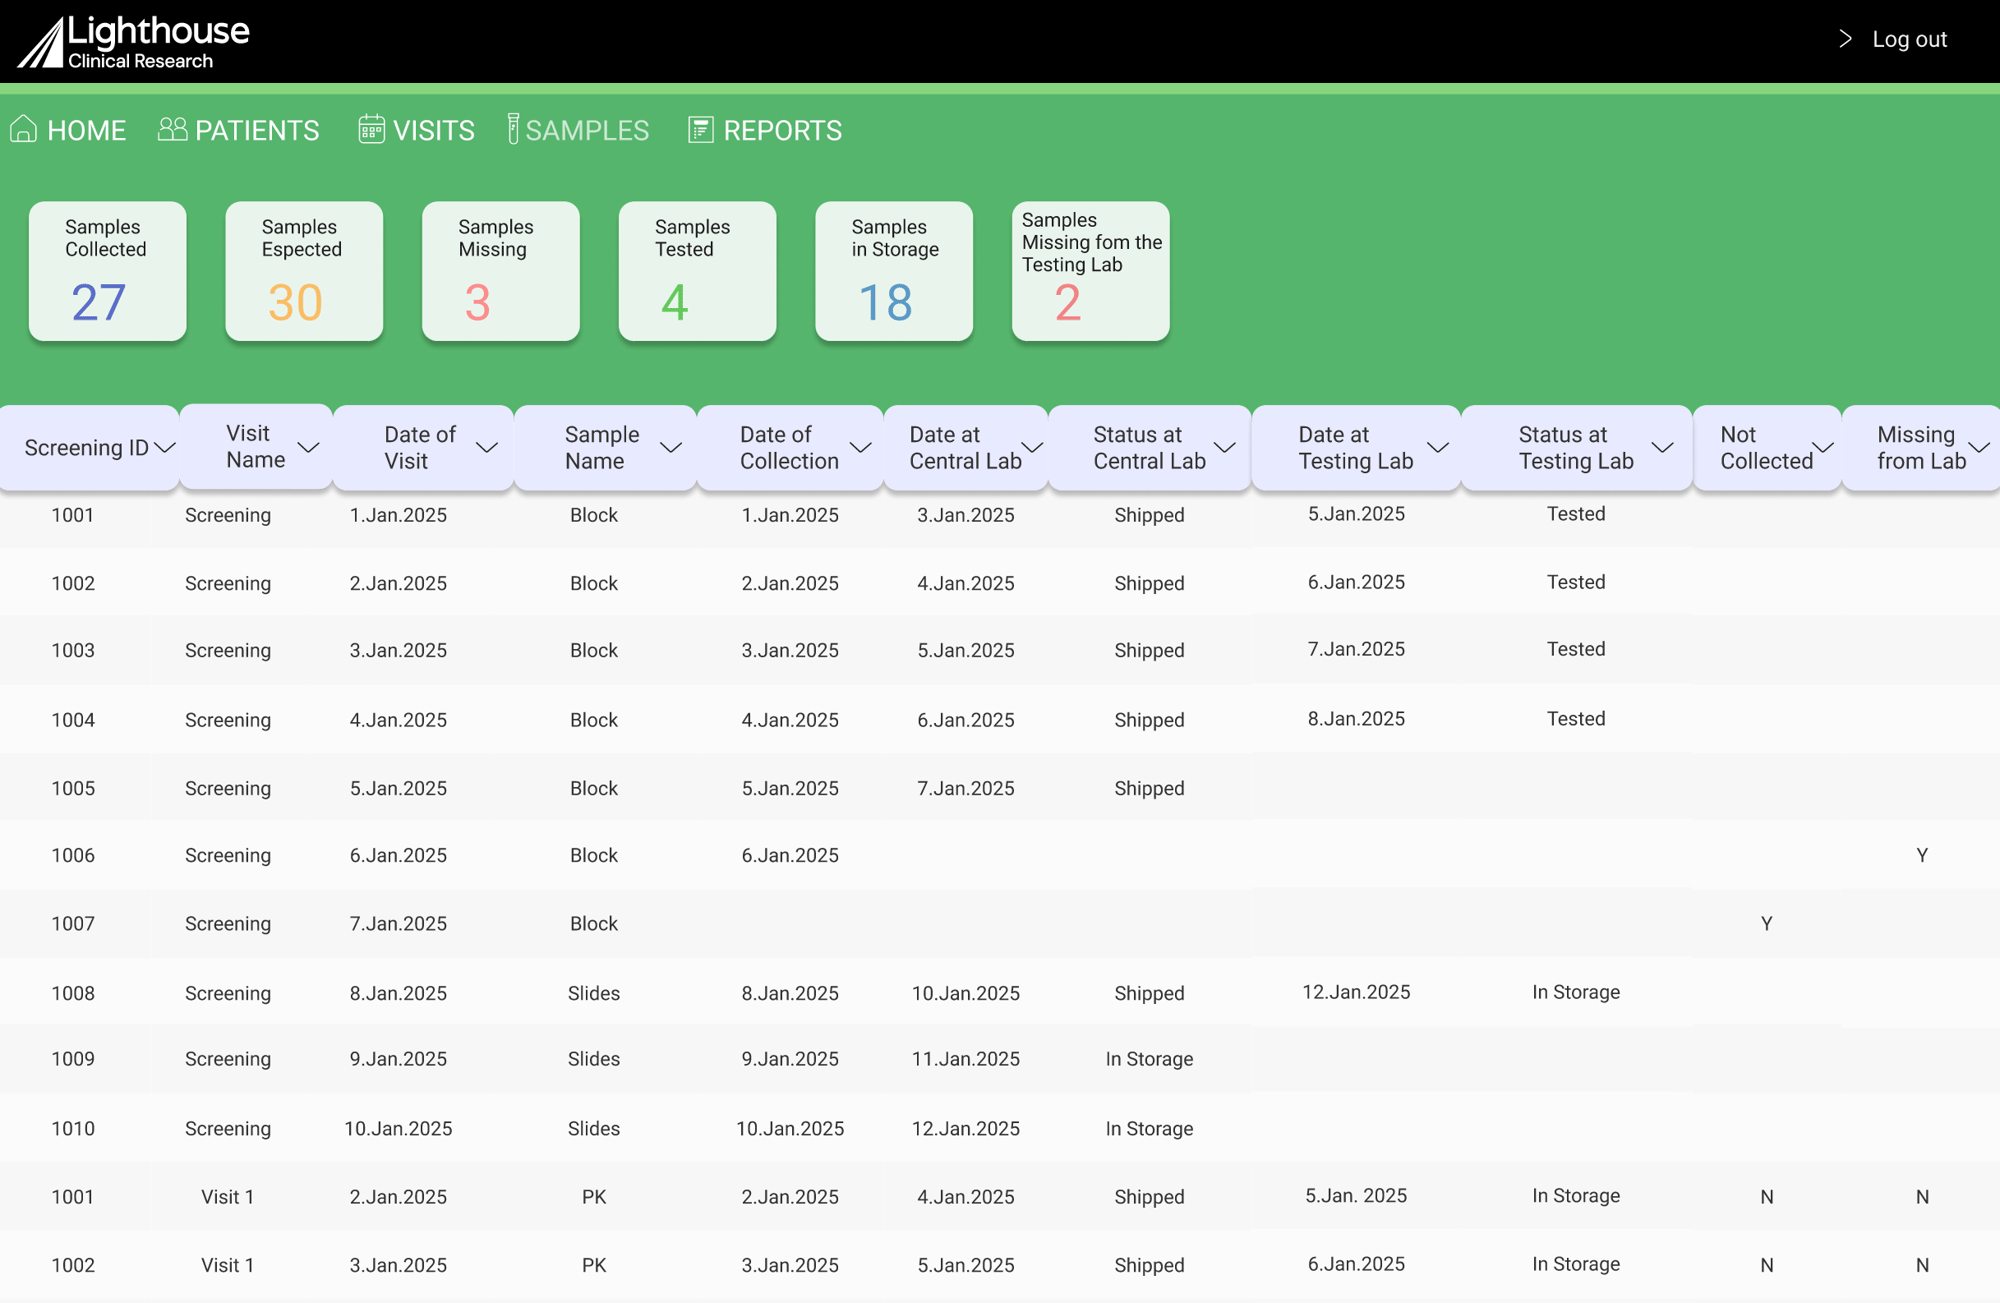Open the Not Collected column dropdown
The image size is (2000, 1303).
[x=1823, y=448]
